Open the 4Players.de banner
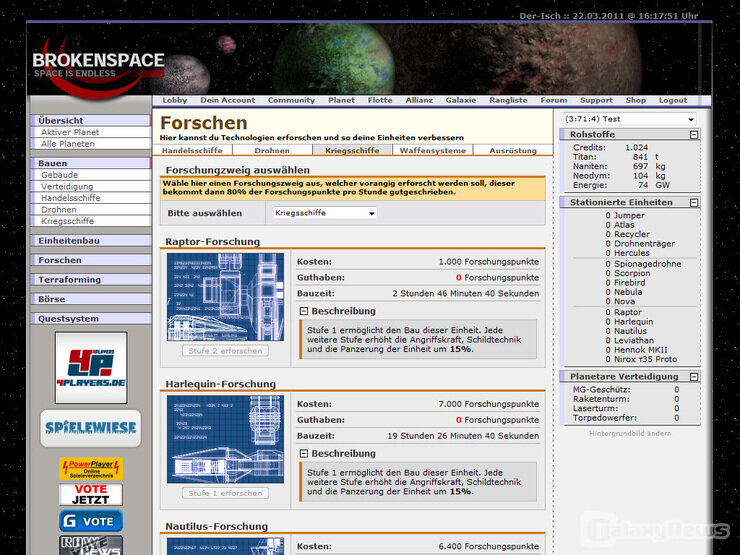This screenshot has height=555, width=740. click(91, 368)
